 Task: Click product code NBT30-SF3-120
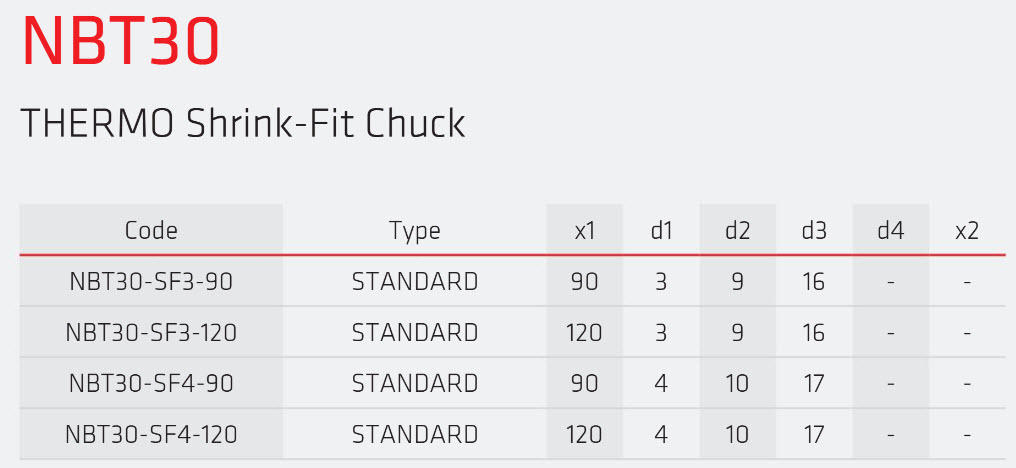(151, 333)
